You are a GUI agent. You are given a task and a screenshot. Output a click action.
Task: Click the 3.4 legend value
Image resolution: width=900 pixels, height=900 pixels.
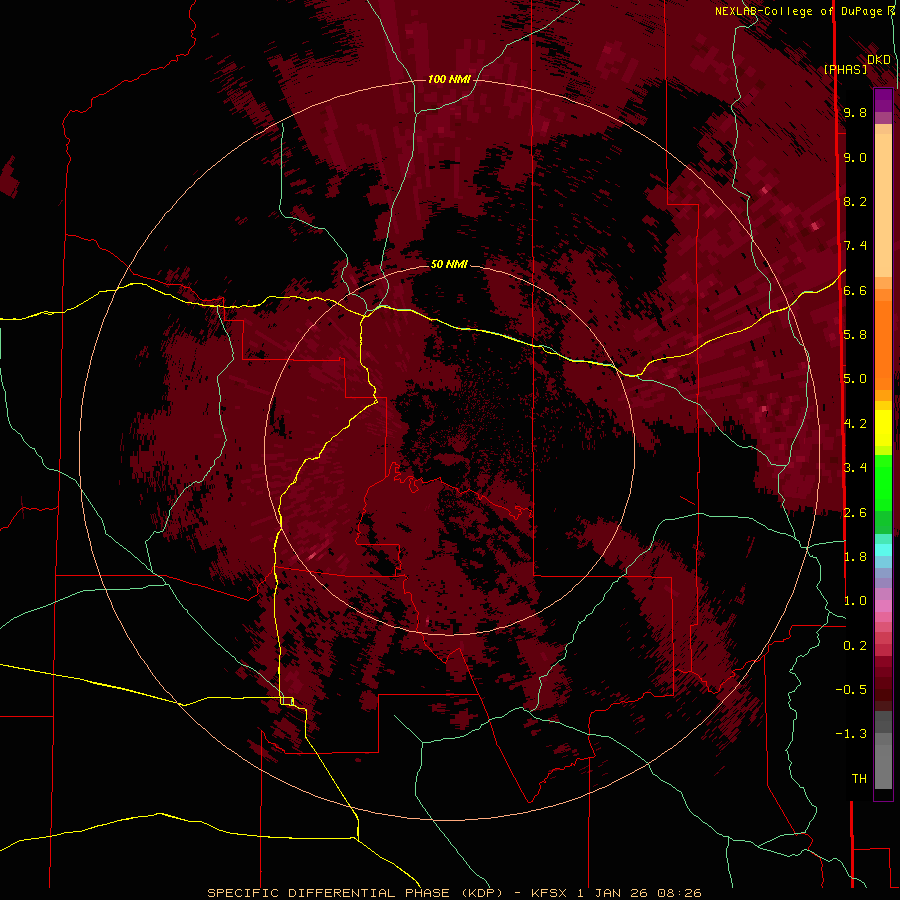click(x=855, y=468)
